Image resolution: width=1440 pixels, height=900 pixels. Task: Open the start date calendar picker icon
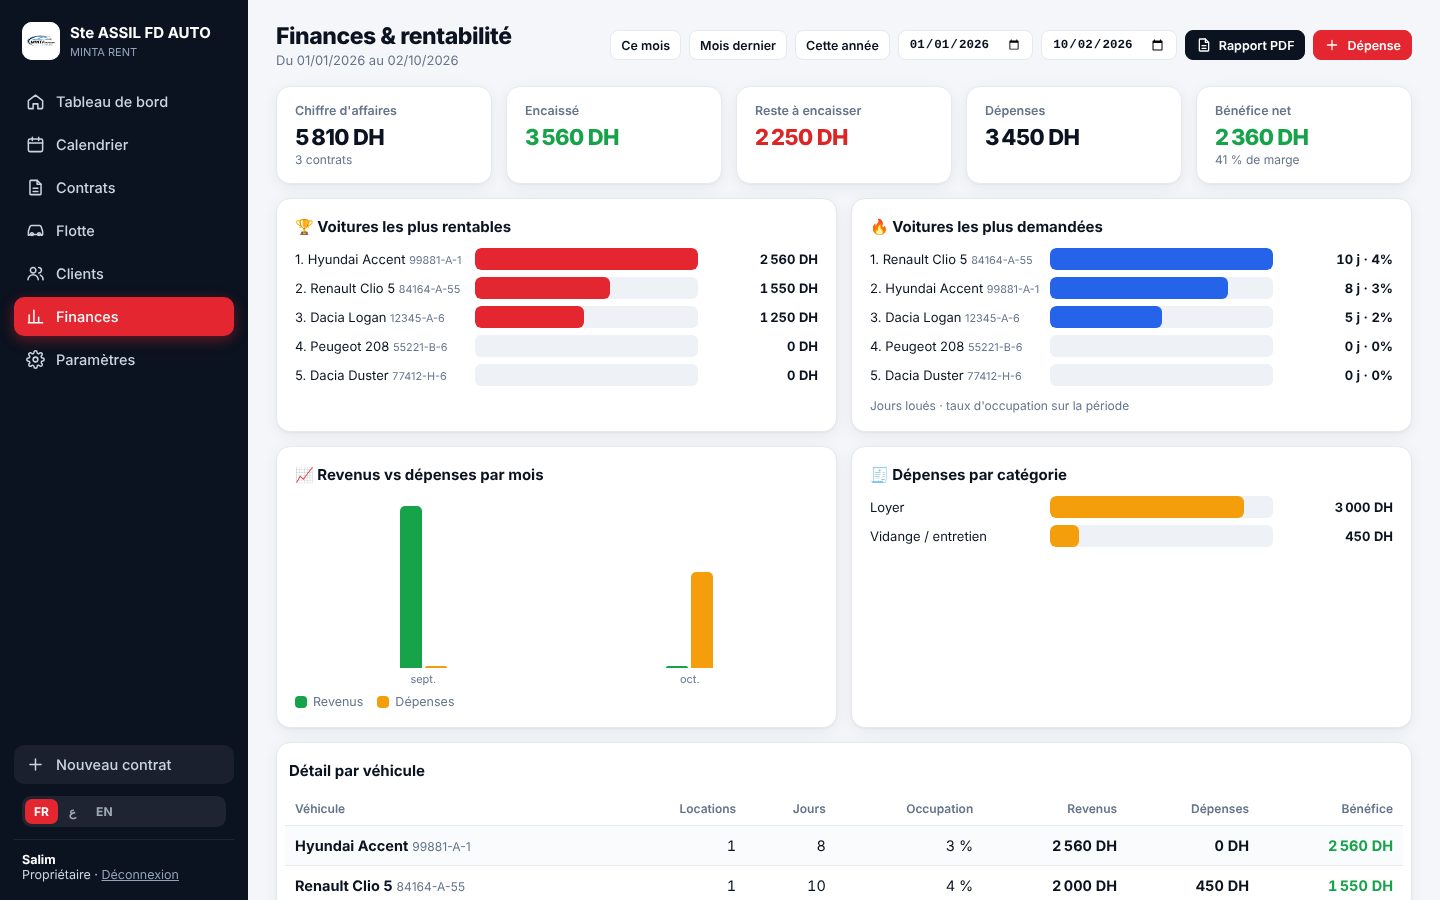(1014, 45)
